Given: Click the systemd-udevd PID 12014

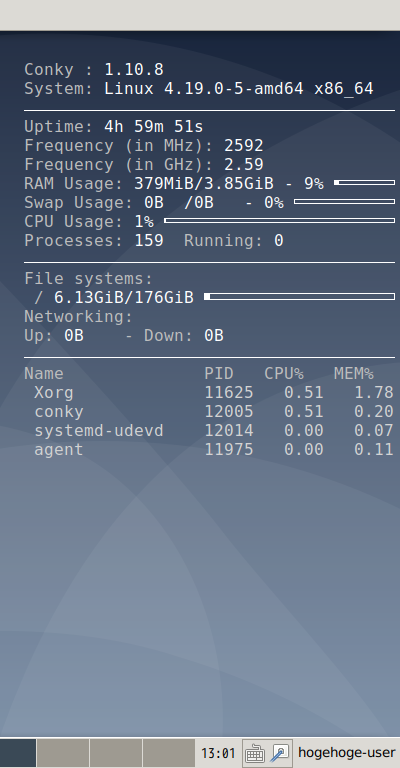Looking at the screenshot, I should coord(229,431).
